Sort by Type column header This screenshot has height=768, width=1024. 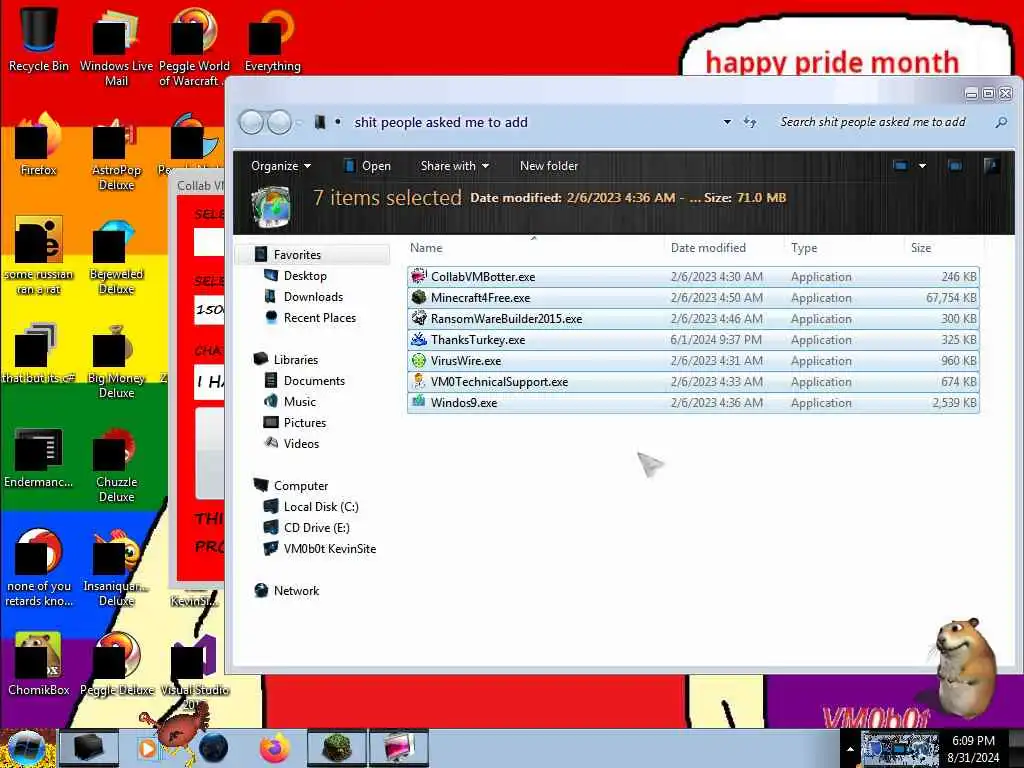(842, 248)
